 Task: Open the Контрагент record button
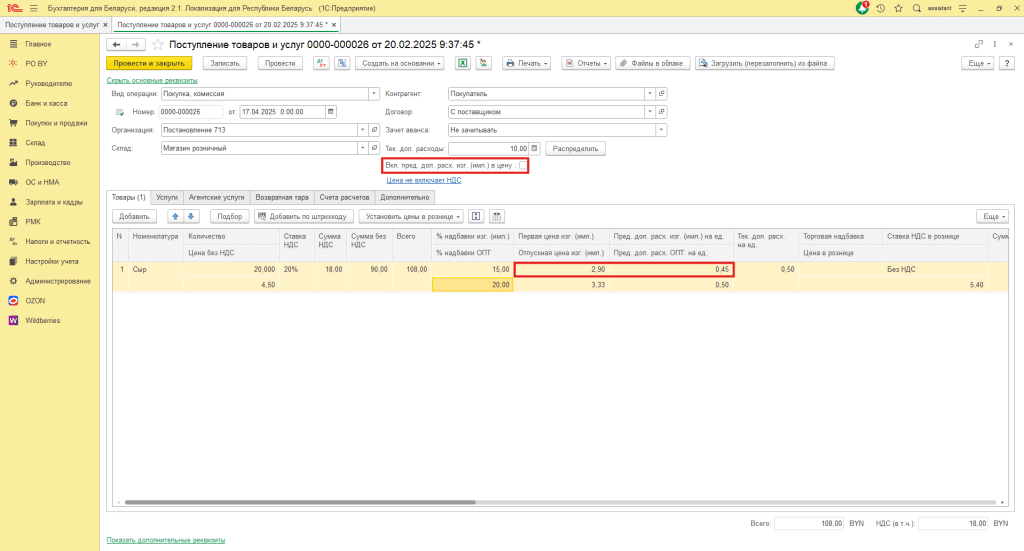[x=662, y=93]
